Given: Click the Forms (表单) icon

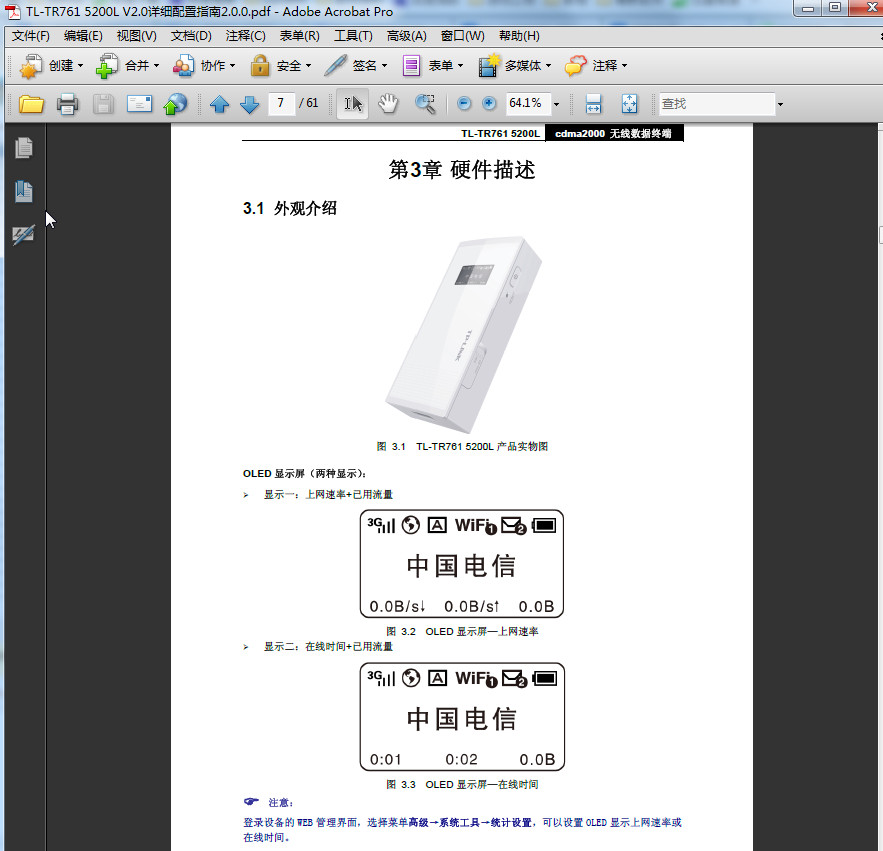Looking at the screenshot, I should tap(412, 66).
